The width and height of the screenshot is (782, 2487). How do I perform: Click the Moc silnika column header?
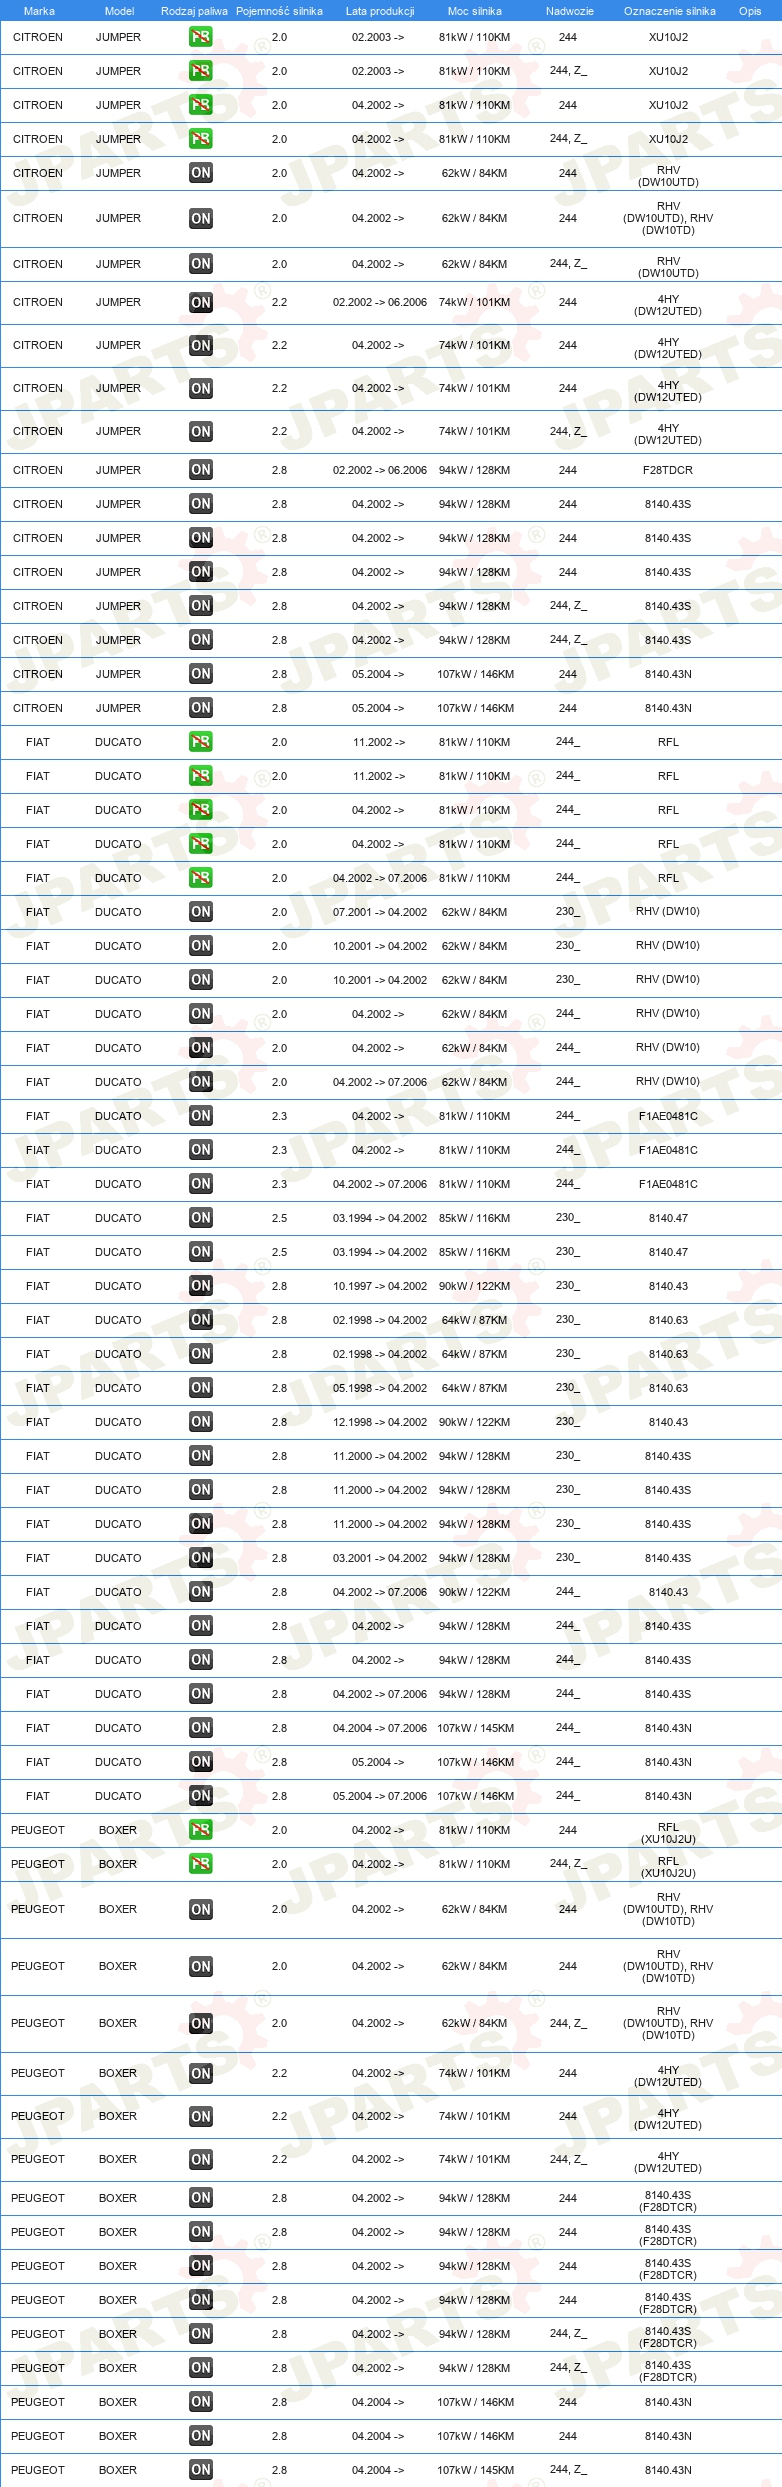pyautogui.click(x=475, y=11)
